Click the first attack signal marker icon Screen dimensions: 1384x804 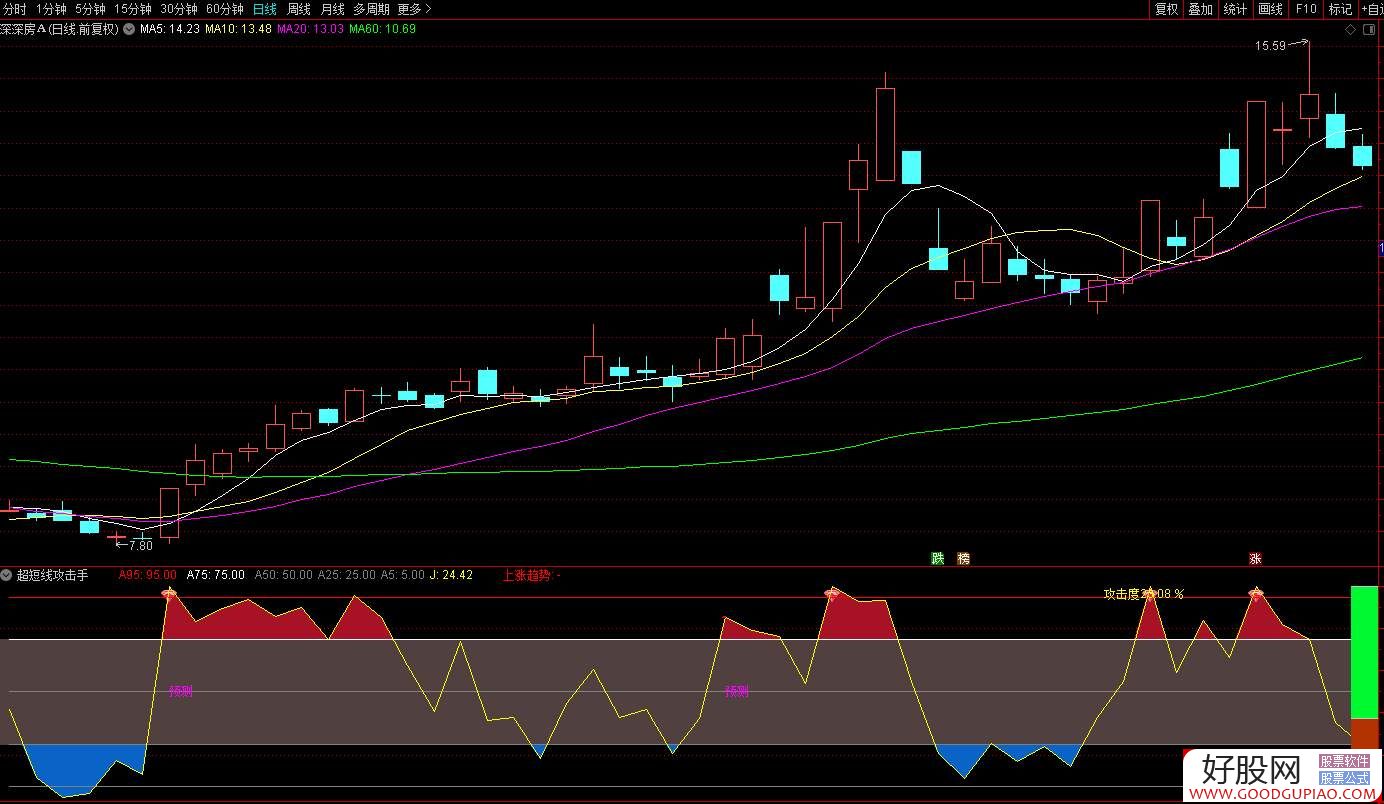tap(169, 594)
